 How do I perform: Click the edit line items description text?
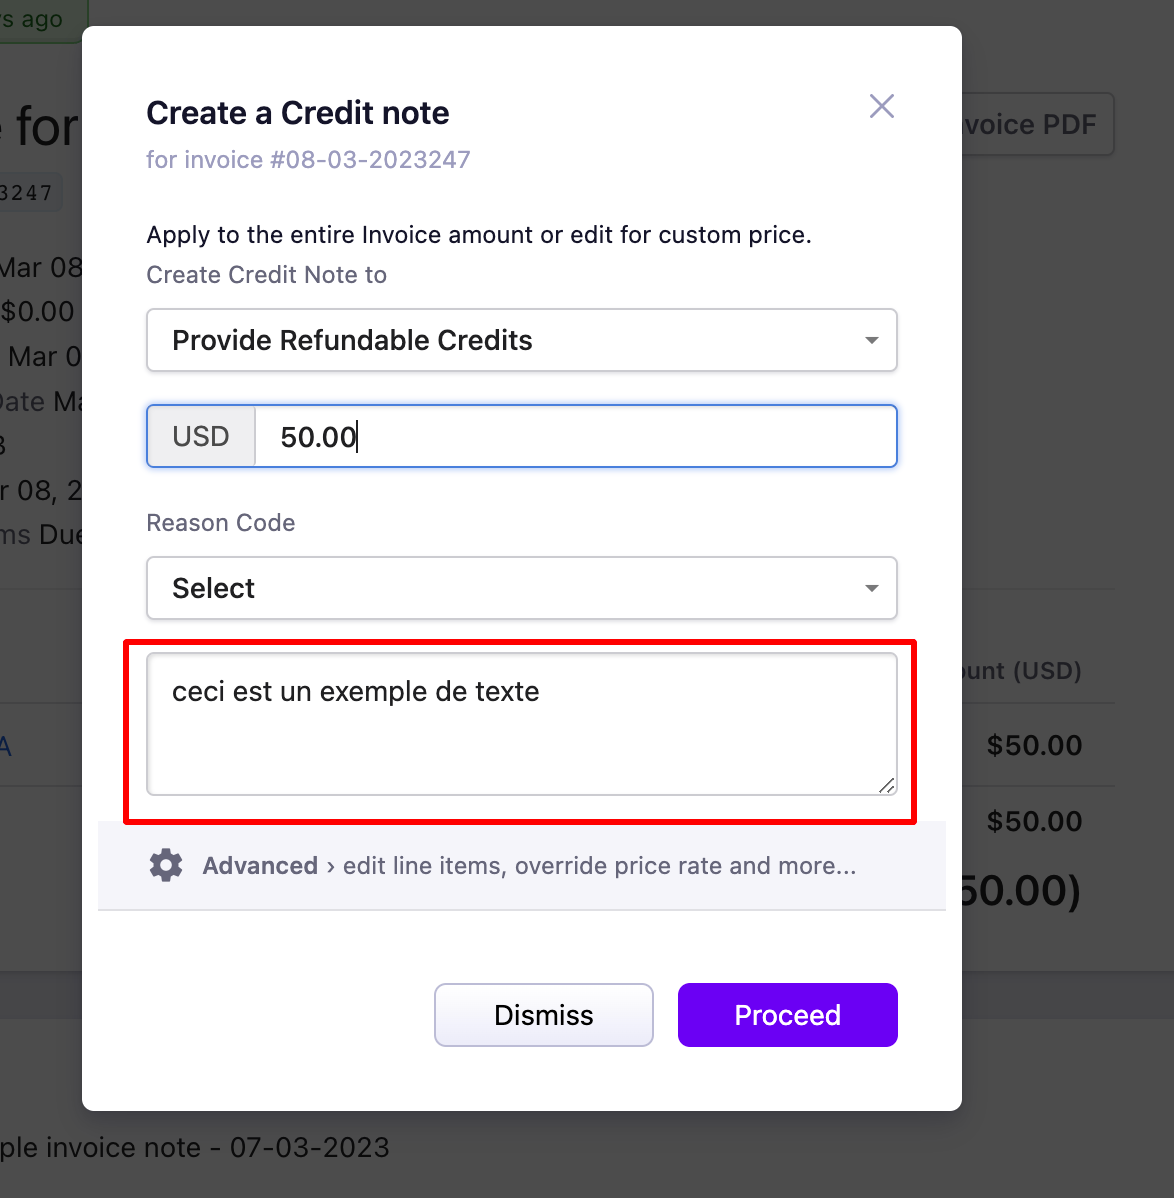tap(600, 866)
